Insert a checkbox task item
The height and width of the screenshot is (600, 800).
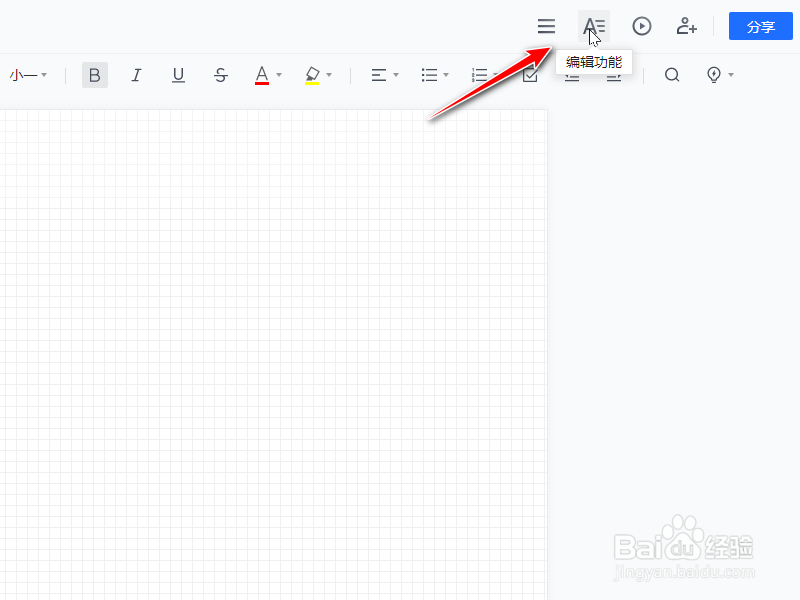coord(530,76)
